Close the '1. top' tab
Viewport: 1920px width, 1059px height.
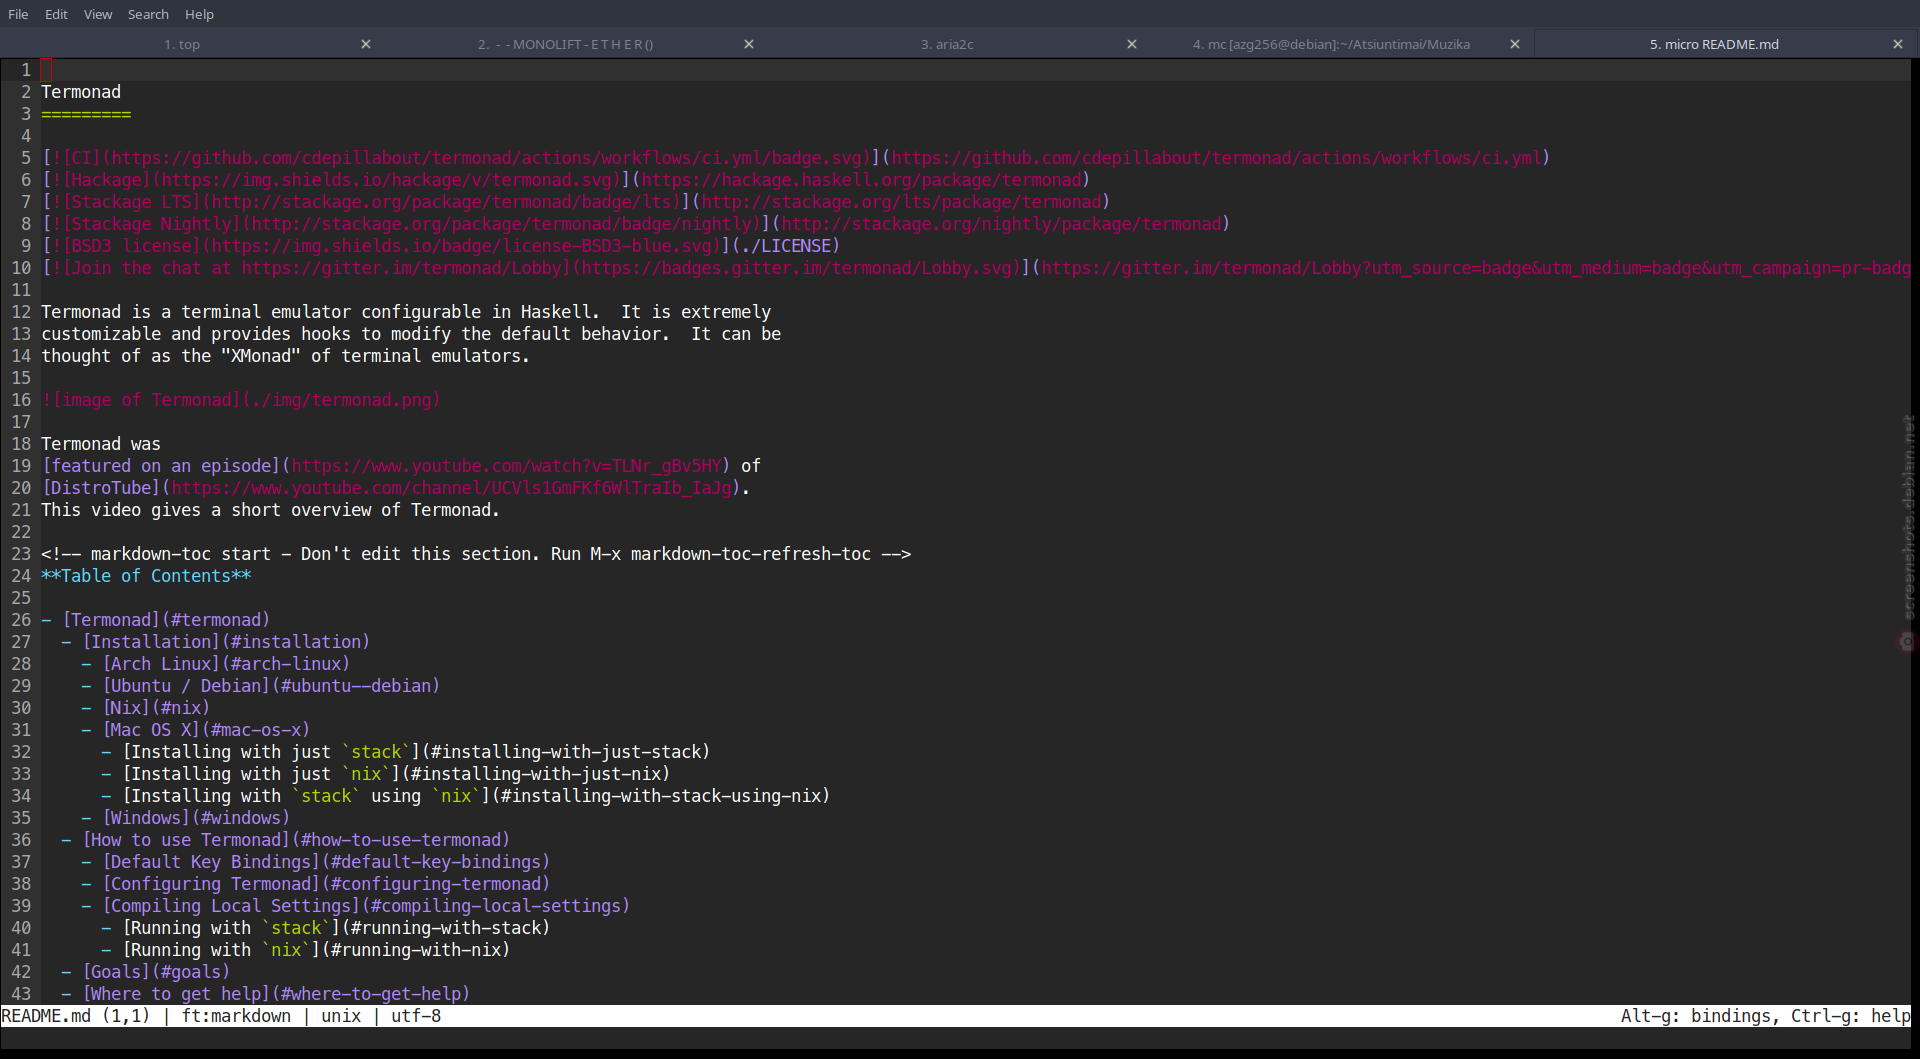pyautogui.click(x=366, y=44)
